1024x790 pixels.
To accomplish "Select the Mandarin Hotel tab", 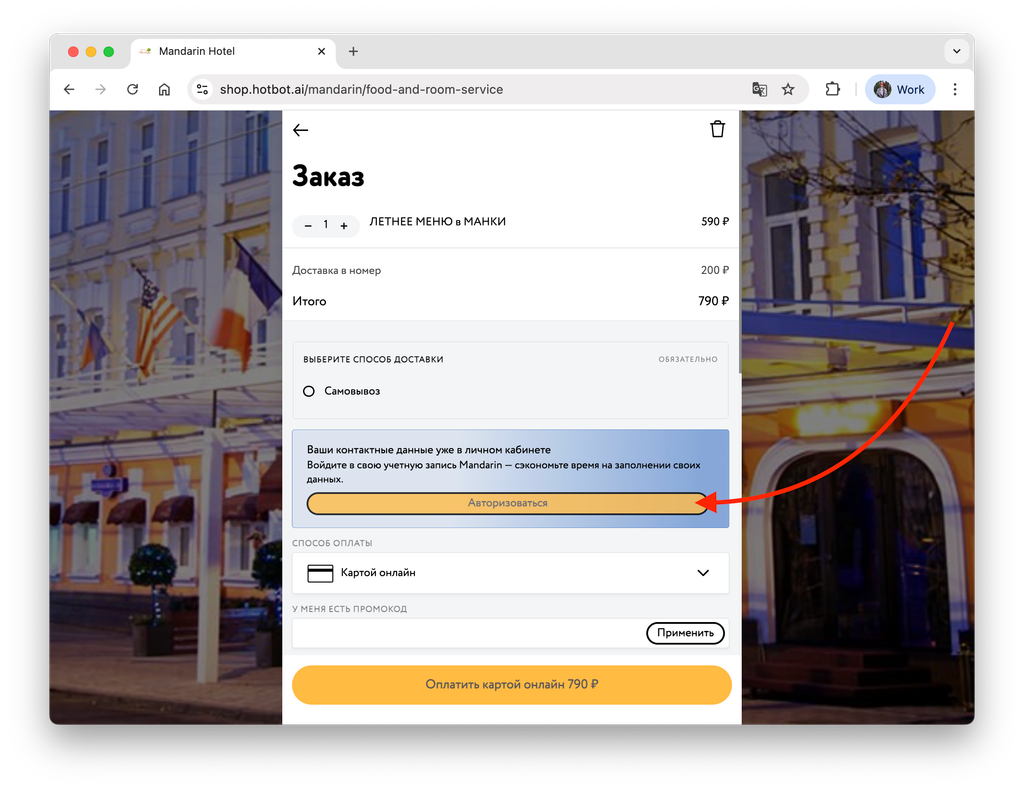I will pyautogui.click(x=234, y=52).
